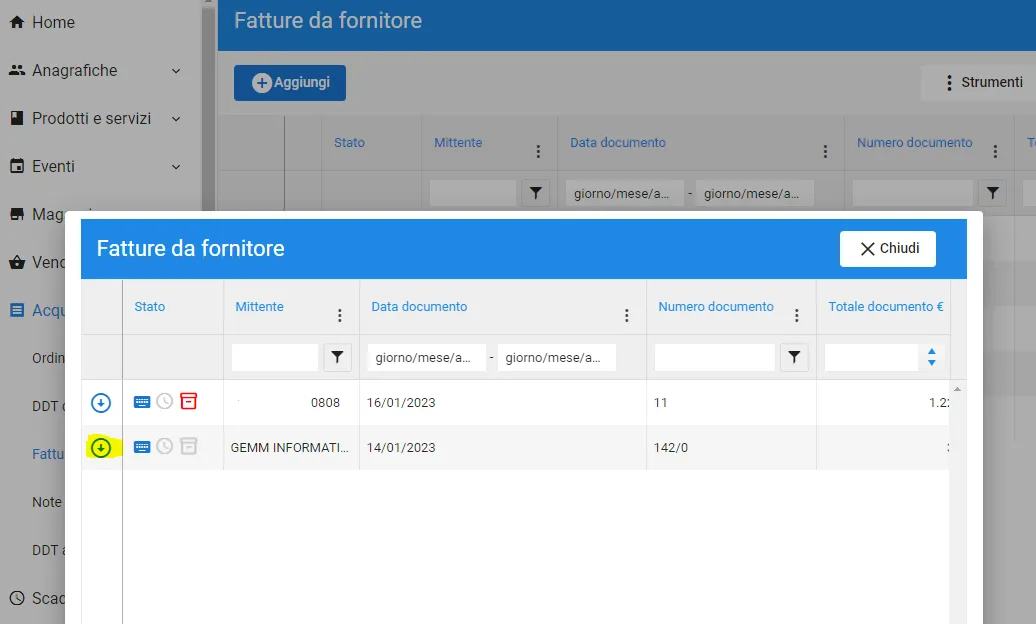Open the Note submenu entry
The image size is (1036, 624).
click(x=48, y=502)
